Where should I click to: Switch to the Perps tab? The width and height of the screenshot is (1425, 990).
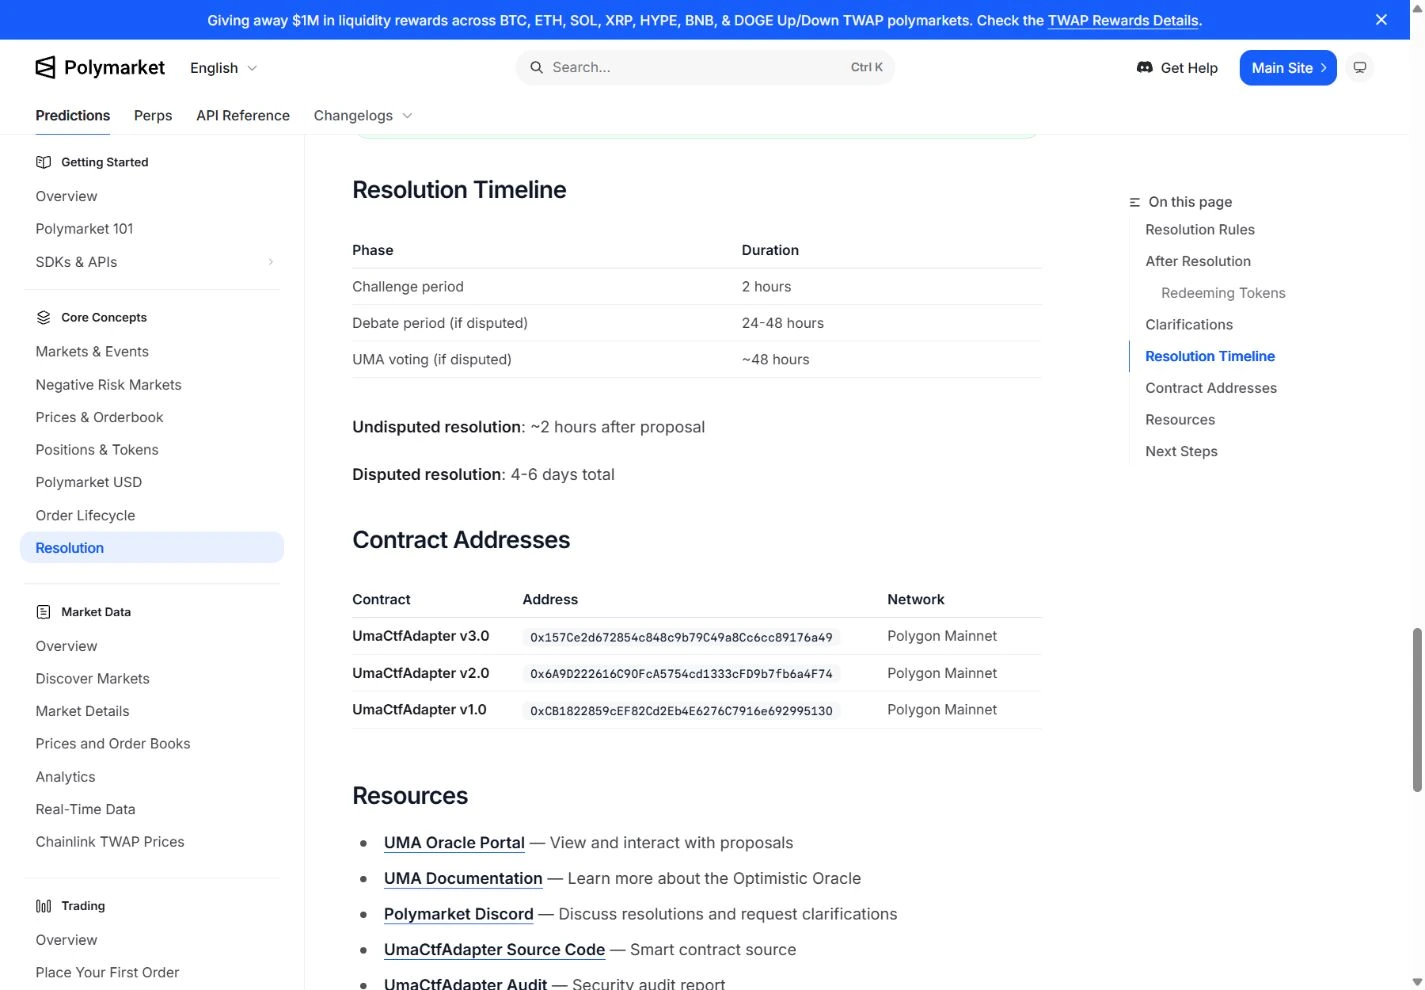[153, 116]
